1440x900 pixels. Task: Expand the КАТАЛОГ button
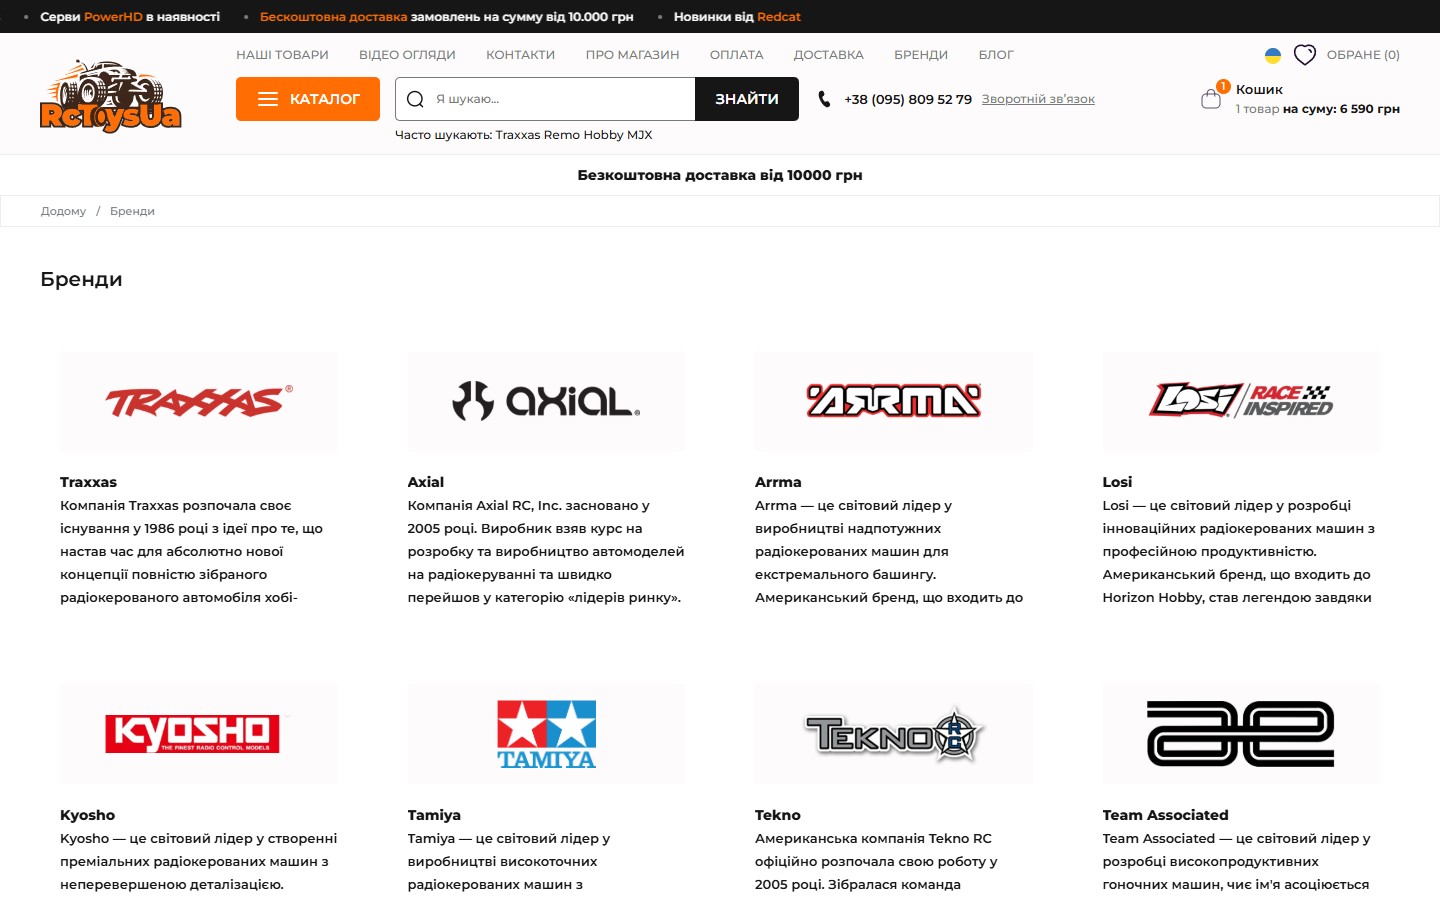308,99
